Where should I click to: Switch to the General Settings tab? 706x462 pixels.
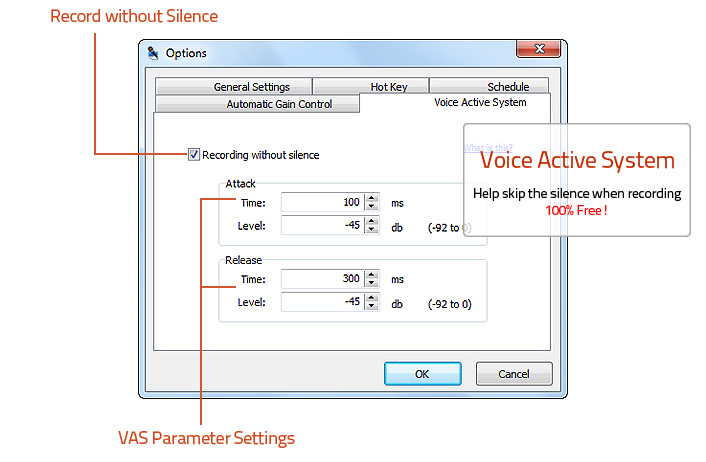pos(234,86)
